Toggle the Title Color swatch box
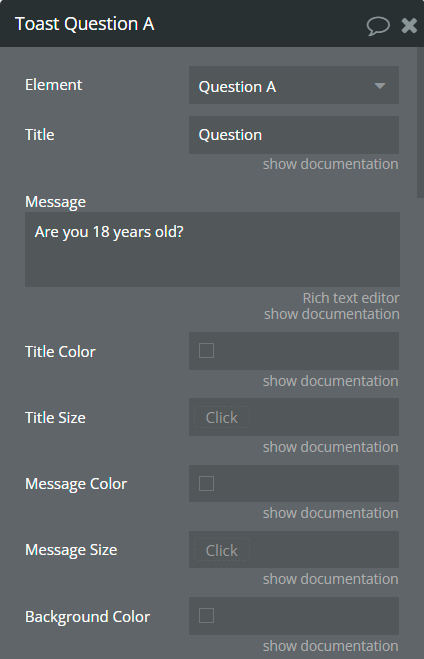Image resolution: width=424 pixels, height=659 pixels. (206, 351)
